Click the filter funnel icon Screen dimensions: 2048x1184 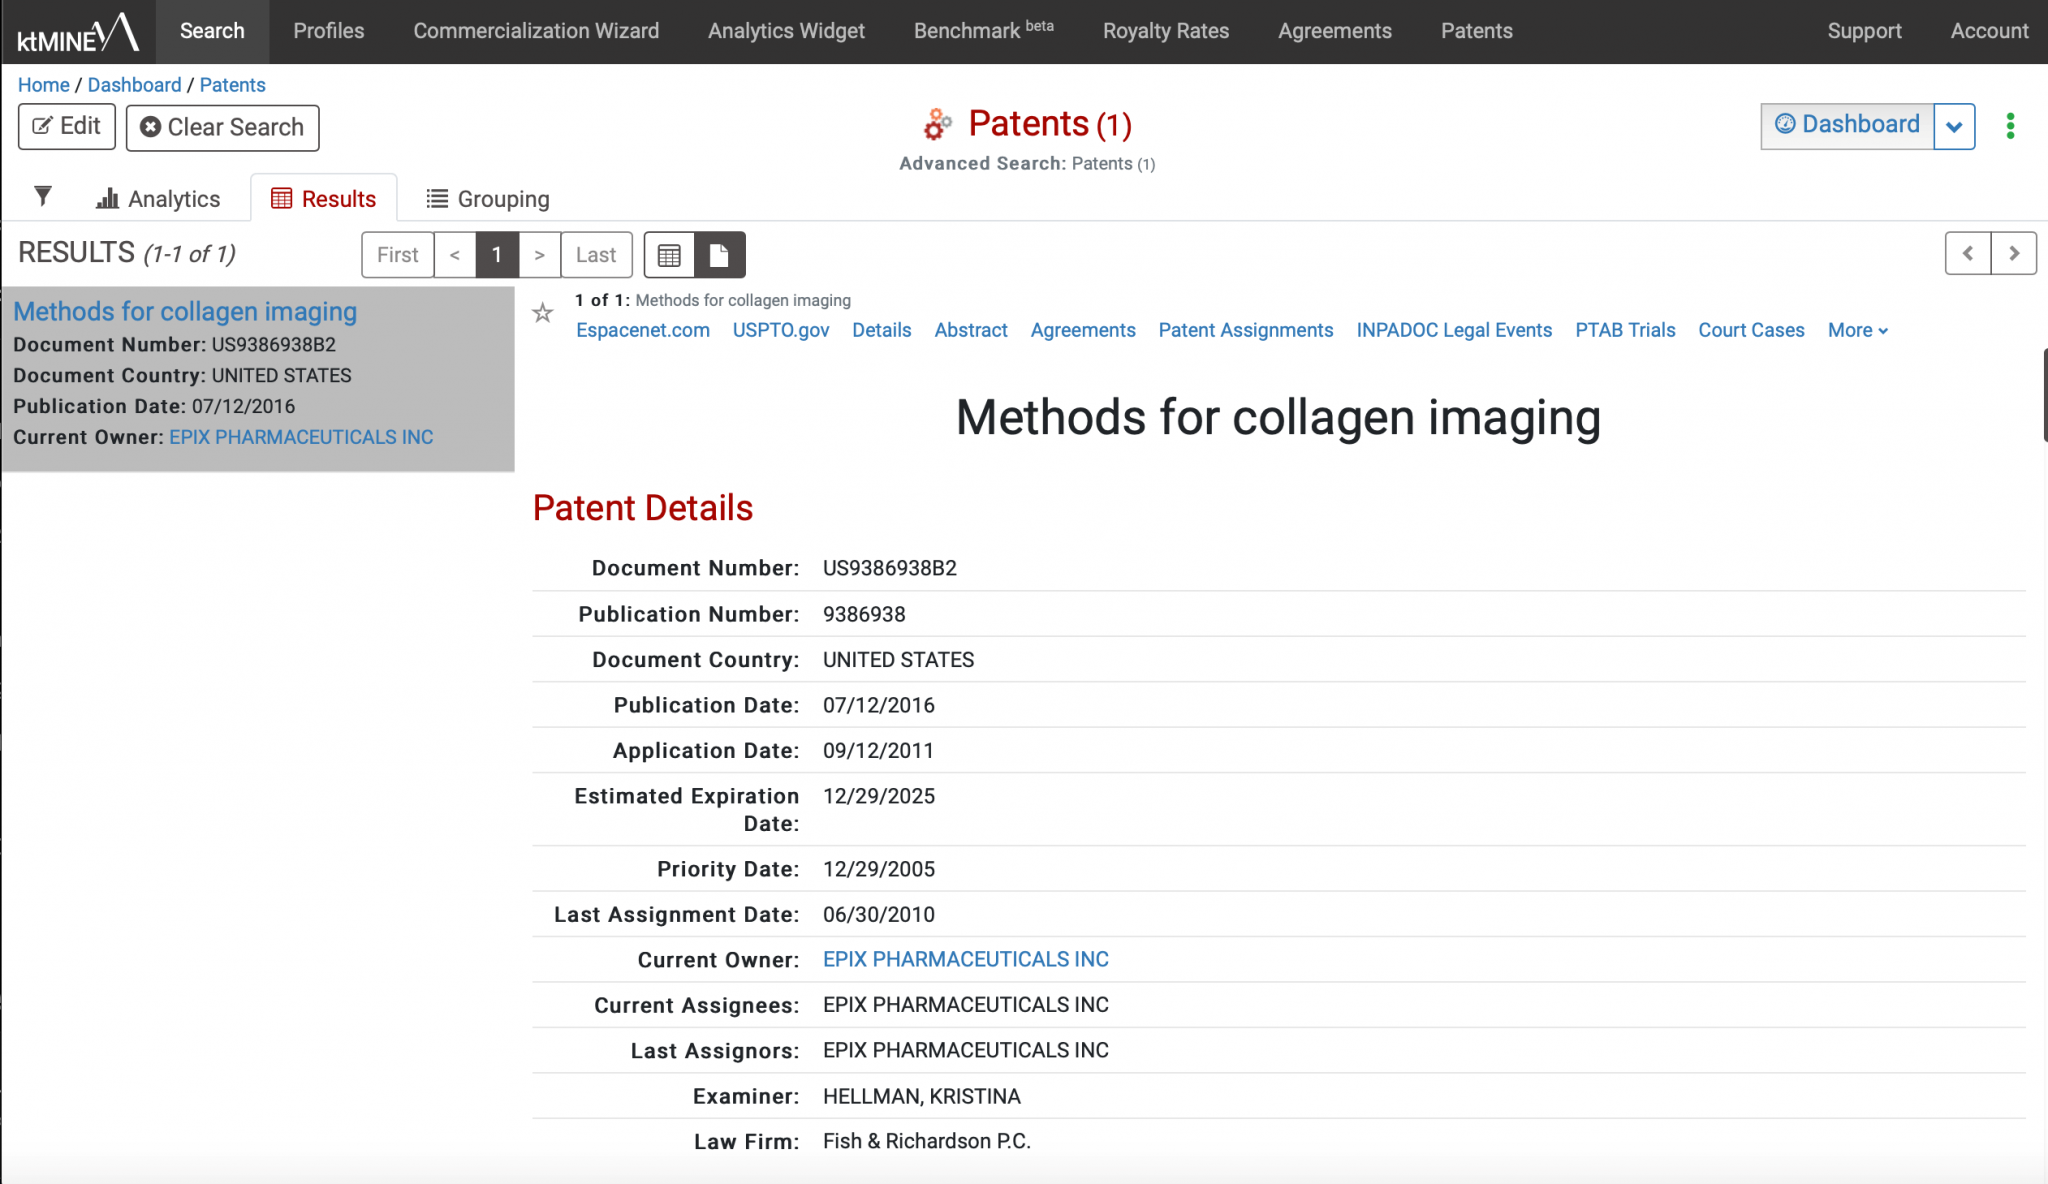(x=42, y=197)
